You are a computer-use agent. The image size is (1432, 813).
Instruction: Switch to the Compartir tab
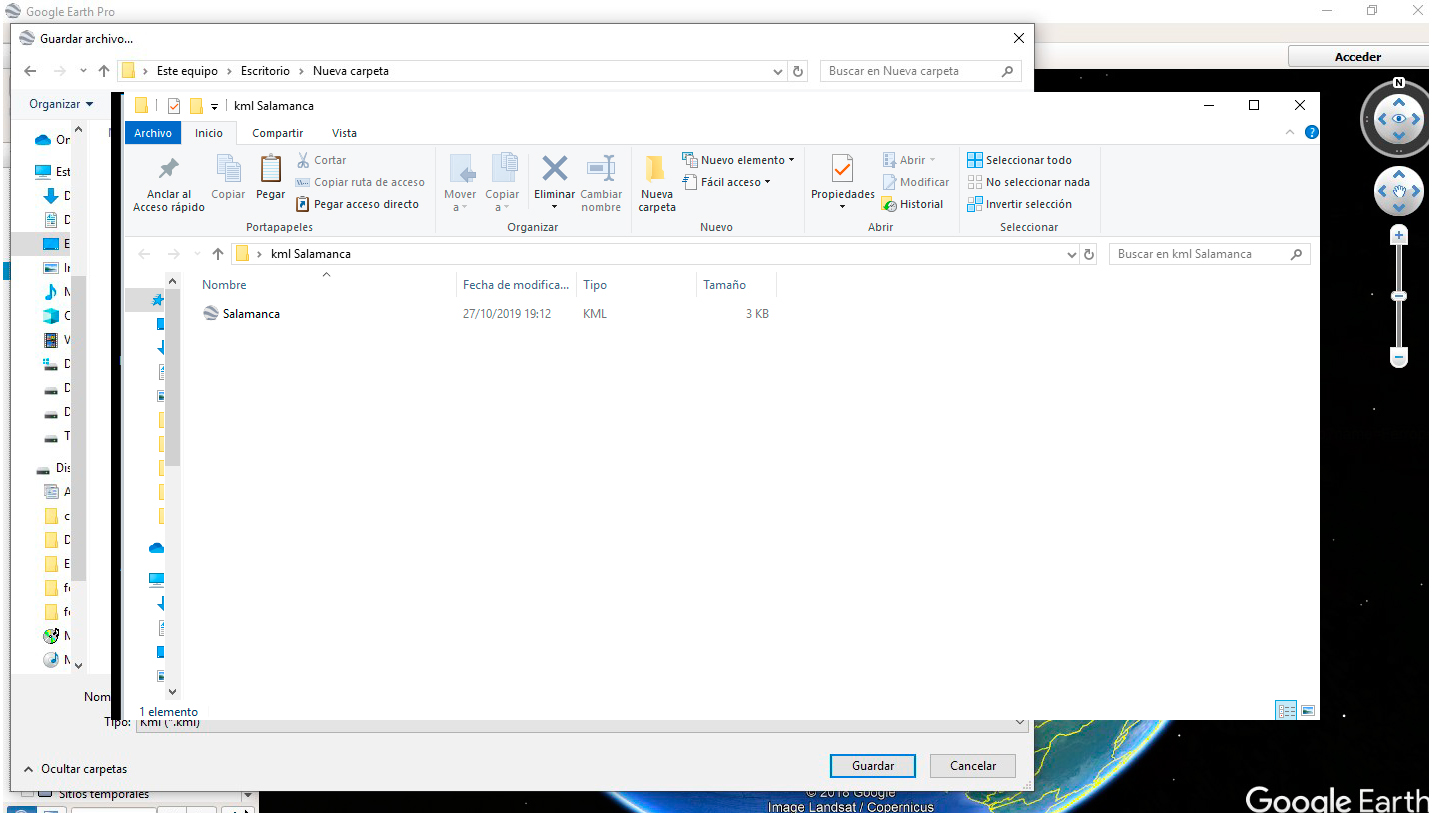pyautogui.click(x=277, y=133)
